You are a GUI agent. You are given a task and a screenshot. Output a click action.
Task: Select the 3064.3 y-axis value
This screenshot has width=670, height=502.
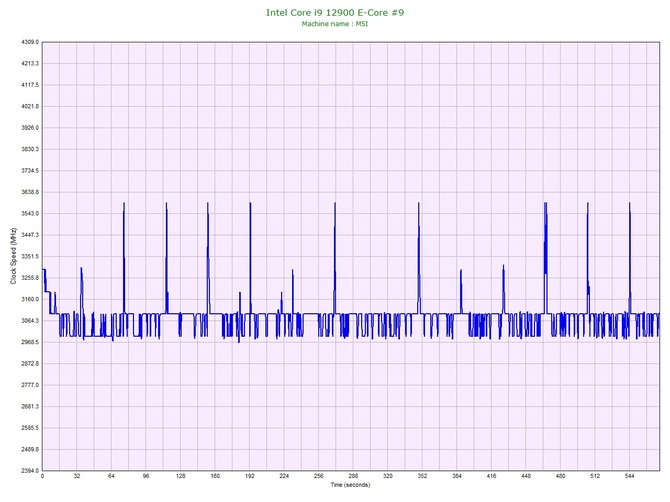point(30,321)
